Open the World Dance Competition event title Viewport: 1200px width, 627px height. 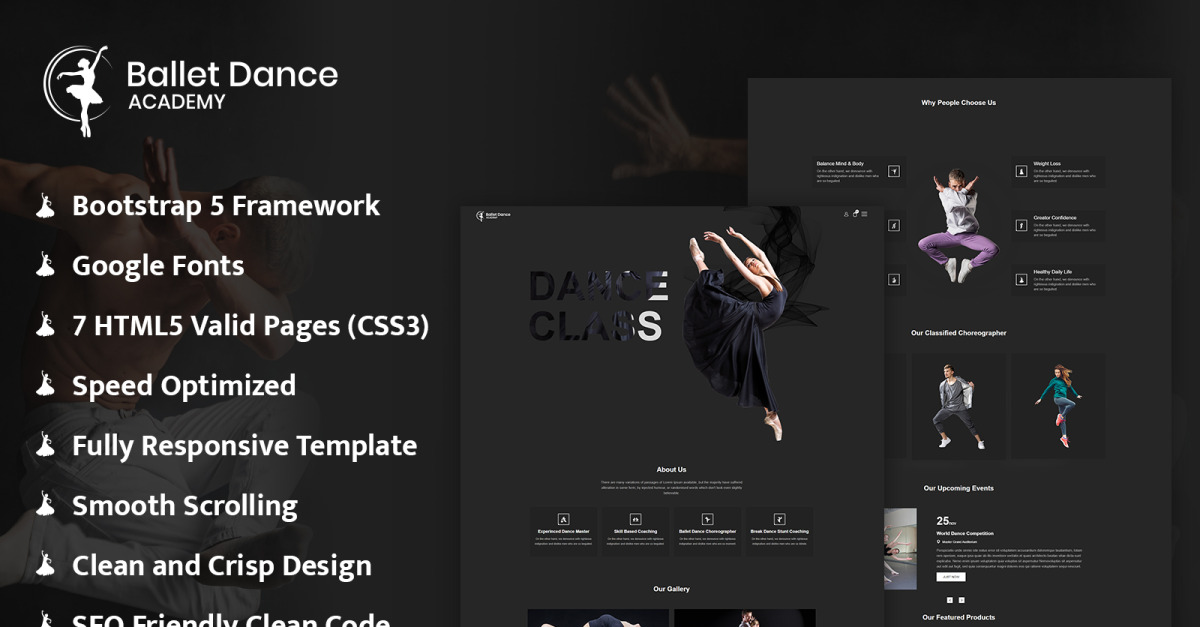click(965, 534)
